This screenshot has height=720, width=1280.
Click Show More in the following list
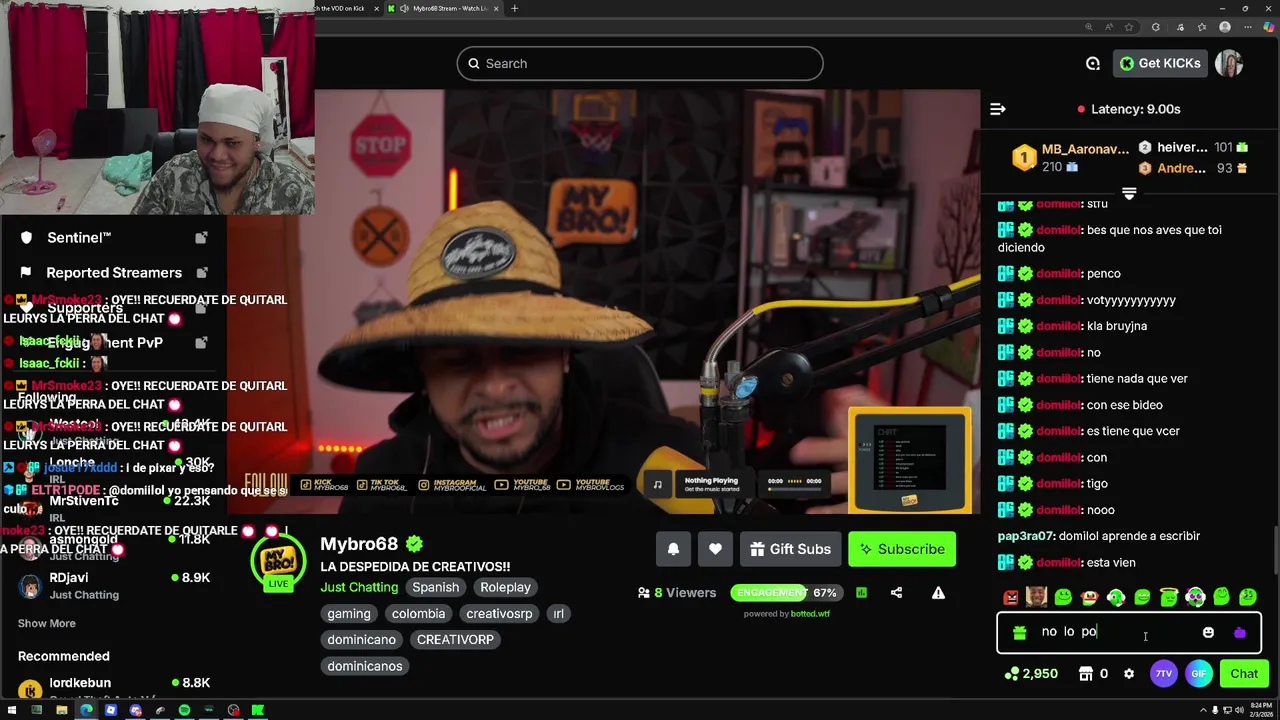[46, 623]
